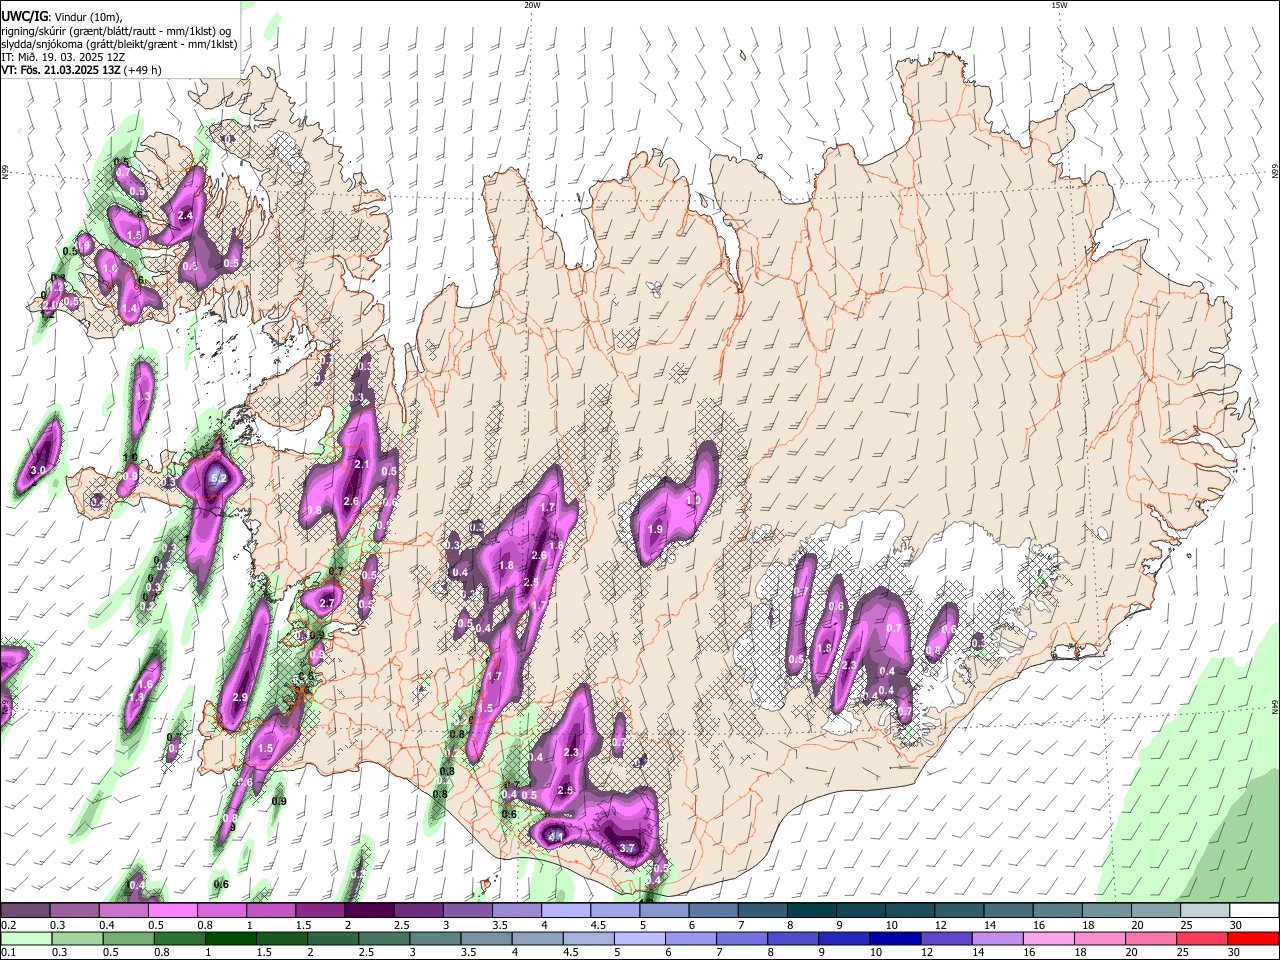Select top-row dark purple swatch for 2–2.5 mm
Image resolution: width=1280 pixels, height=960 pixels.
[369, 911]
